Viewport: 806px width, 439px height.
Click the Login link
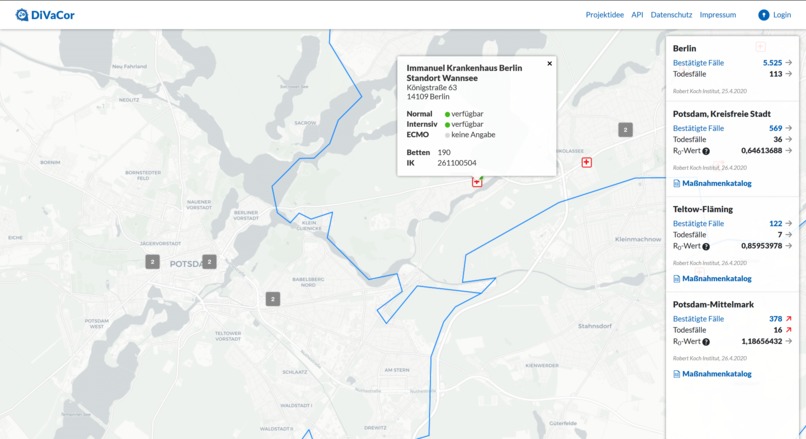pyautogui.click(x=782, y=15)
